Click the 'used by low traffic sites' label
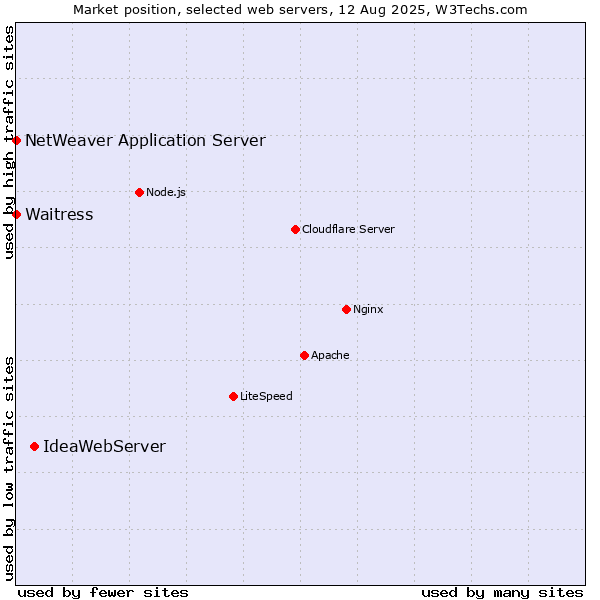 point(9,469)
